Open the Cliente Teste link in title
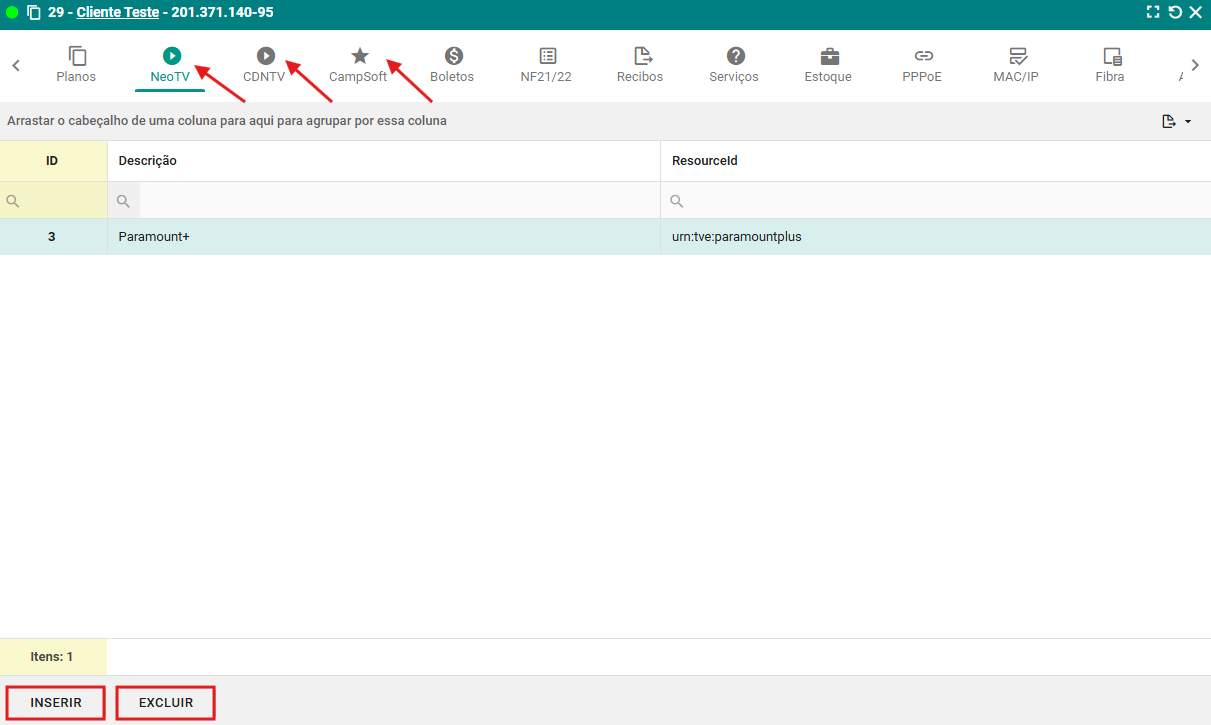Screen dimensions: 1211x725 click(117, 13)
